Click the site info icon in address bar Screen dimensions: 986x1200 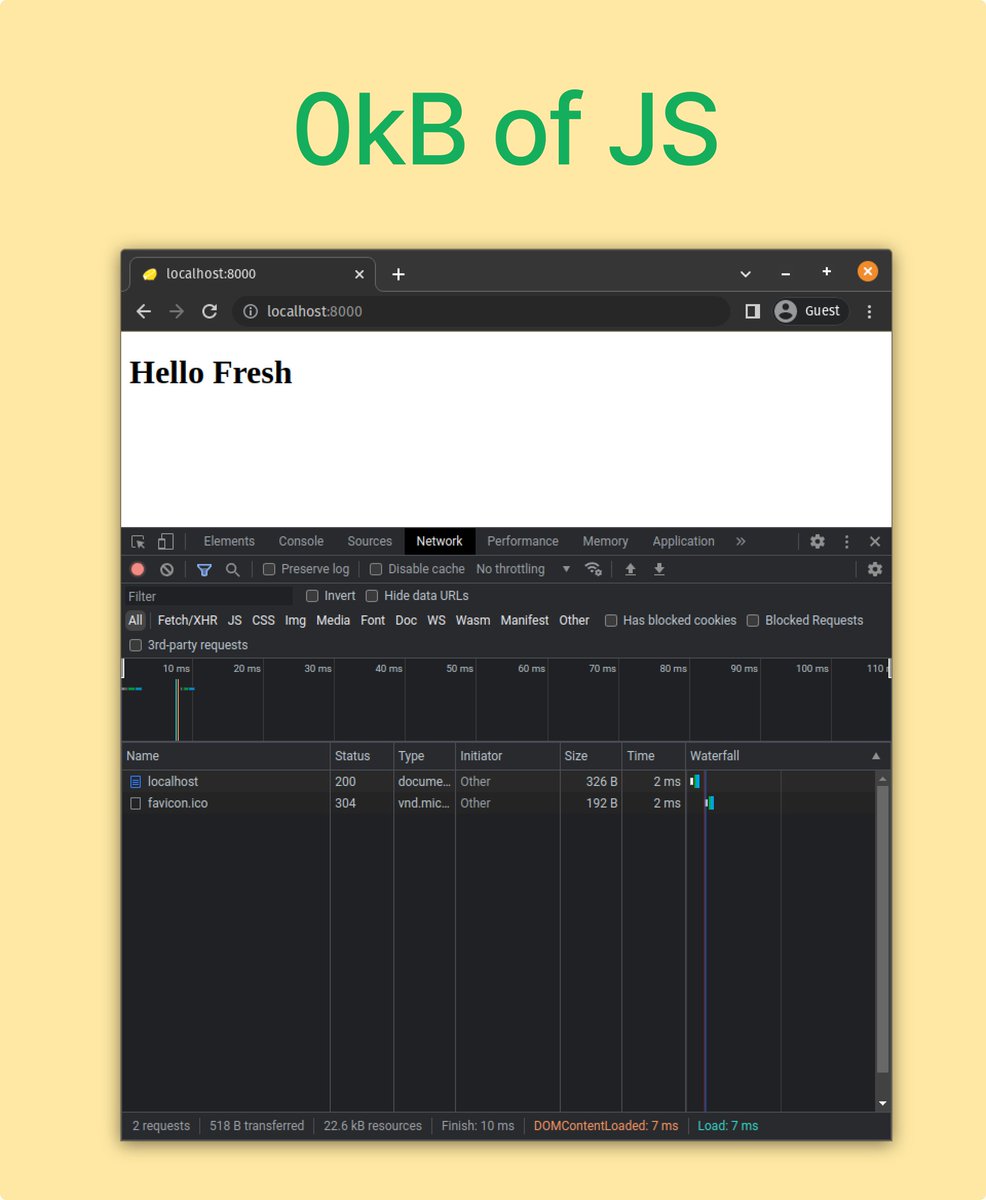pos(251,311)
